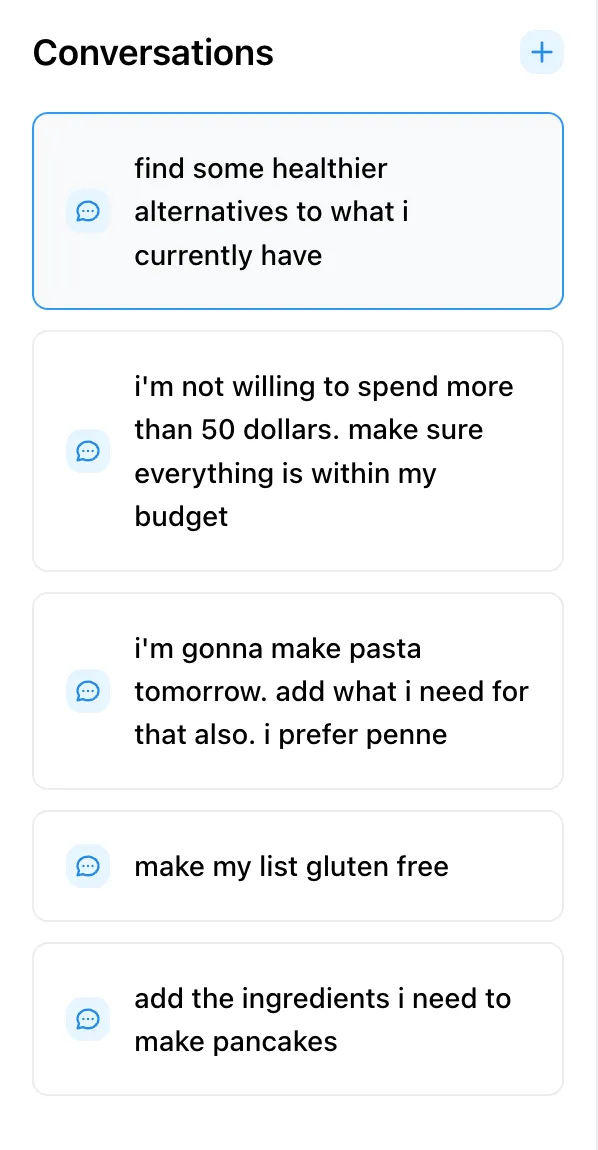The width and height of the screenshot is (598, 1150).
Task: Click the text of the gluten free conversation
Action: [x=290, y=866]
